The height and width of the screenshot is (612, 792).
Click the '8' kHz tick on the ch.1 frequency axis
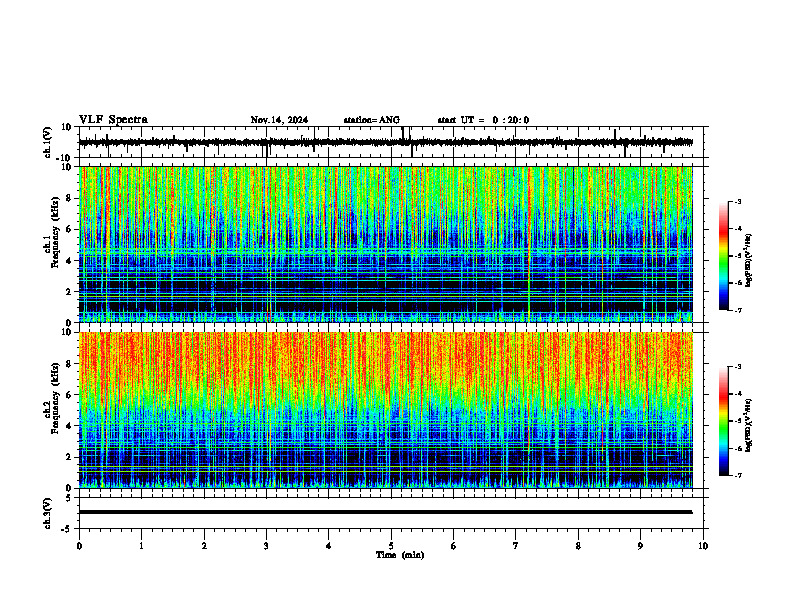[70, 198]
